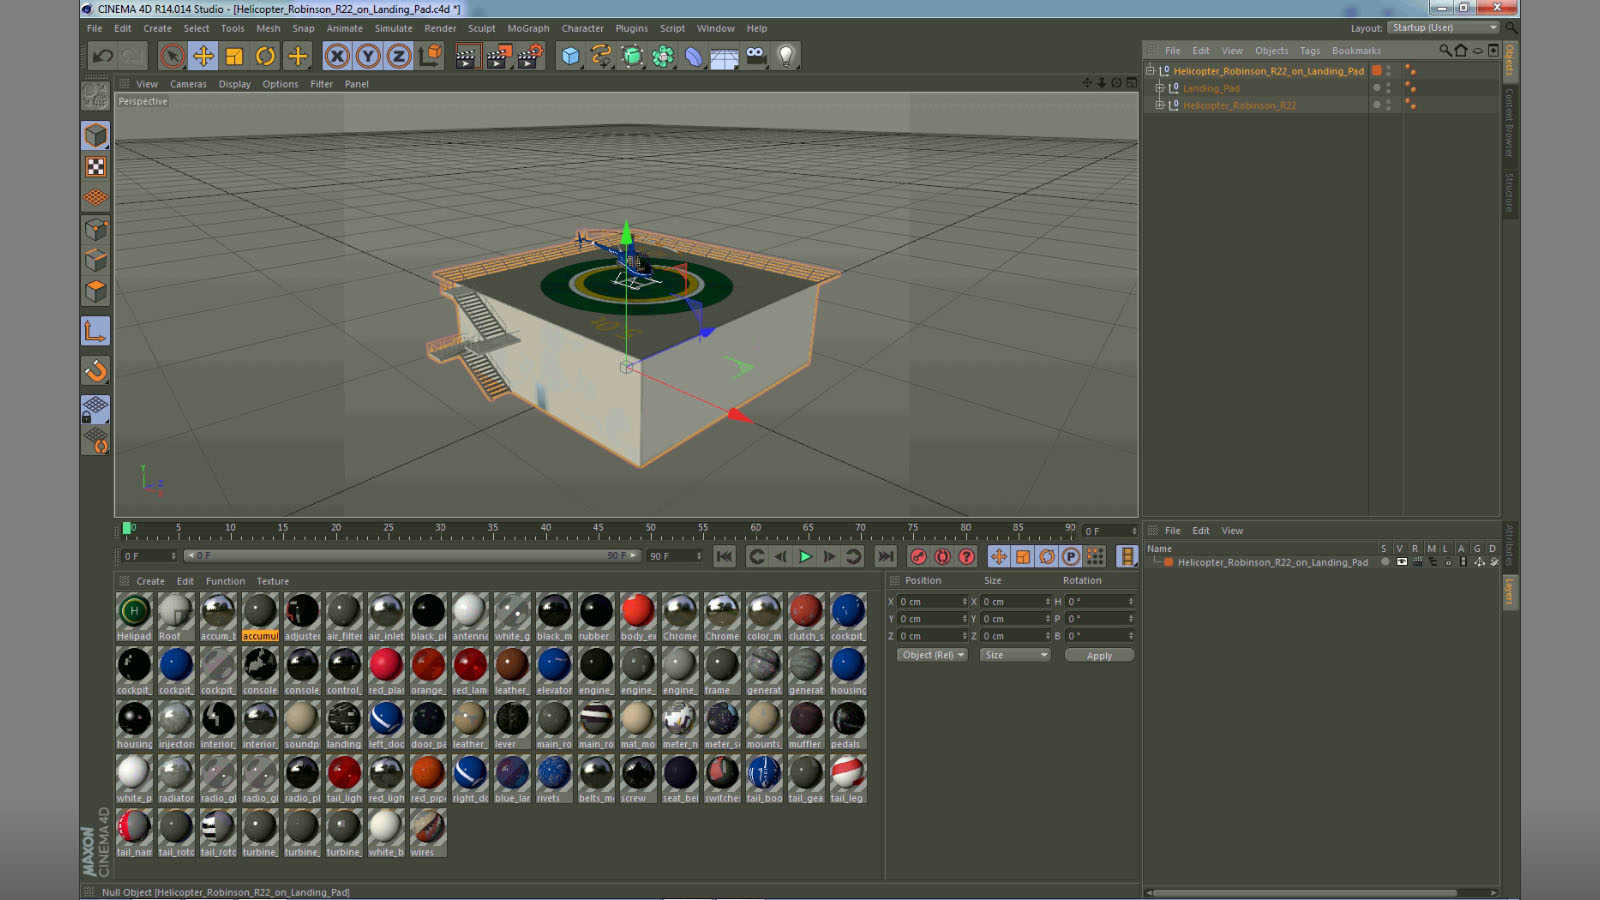Switch to Model mode
The width and height of the screenshot is (1600, 900).
point(95,135)
